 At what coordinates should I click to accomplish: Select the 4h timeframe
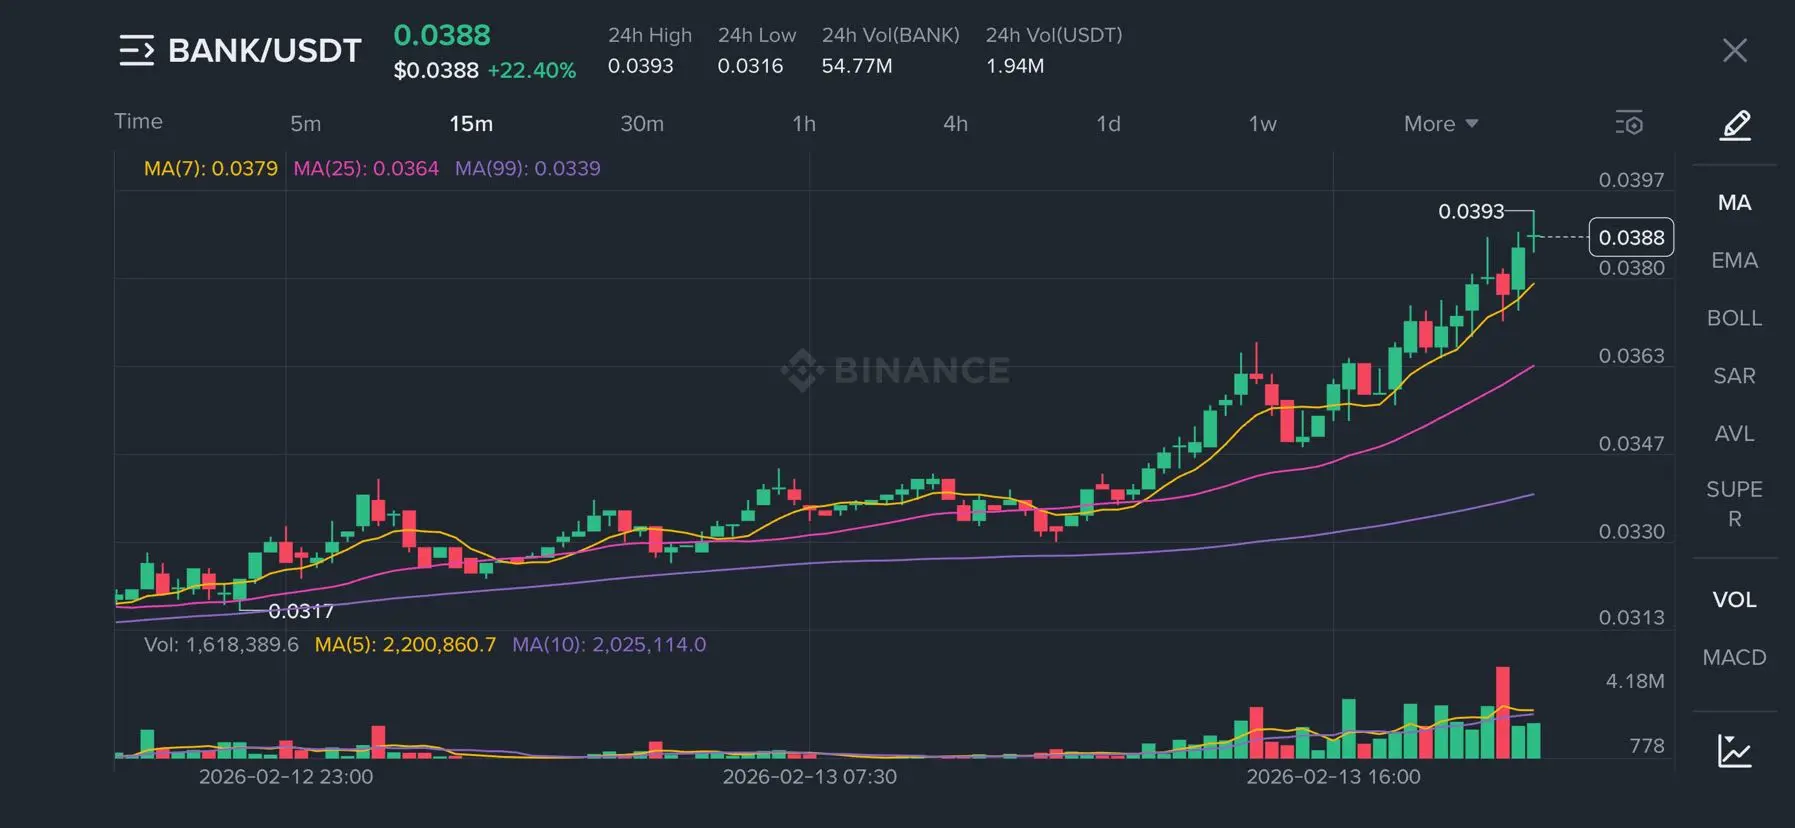(x=955, y=124)
